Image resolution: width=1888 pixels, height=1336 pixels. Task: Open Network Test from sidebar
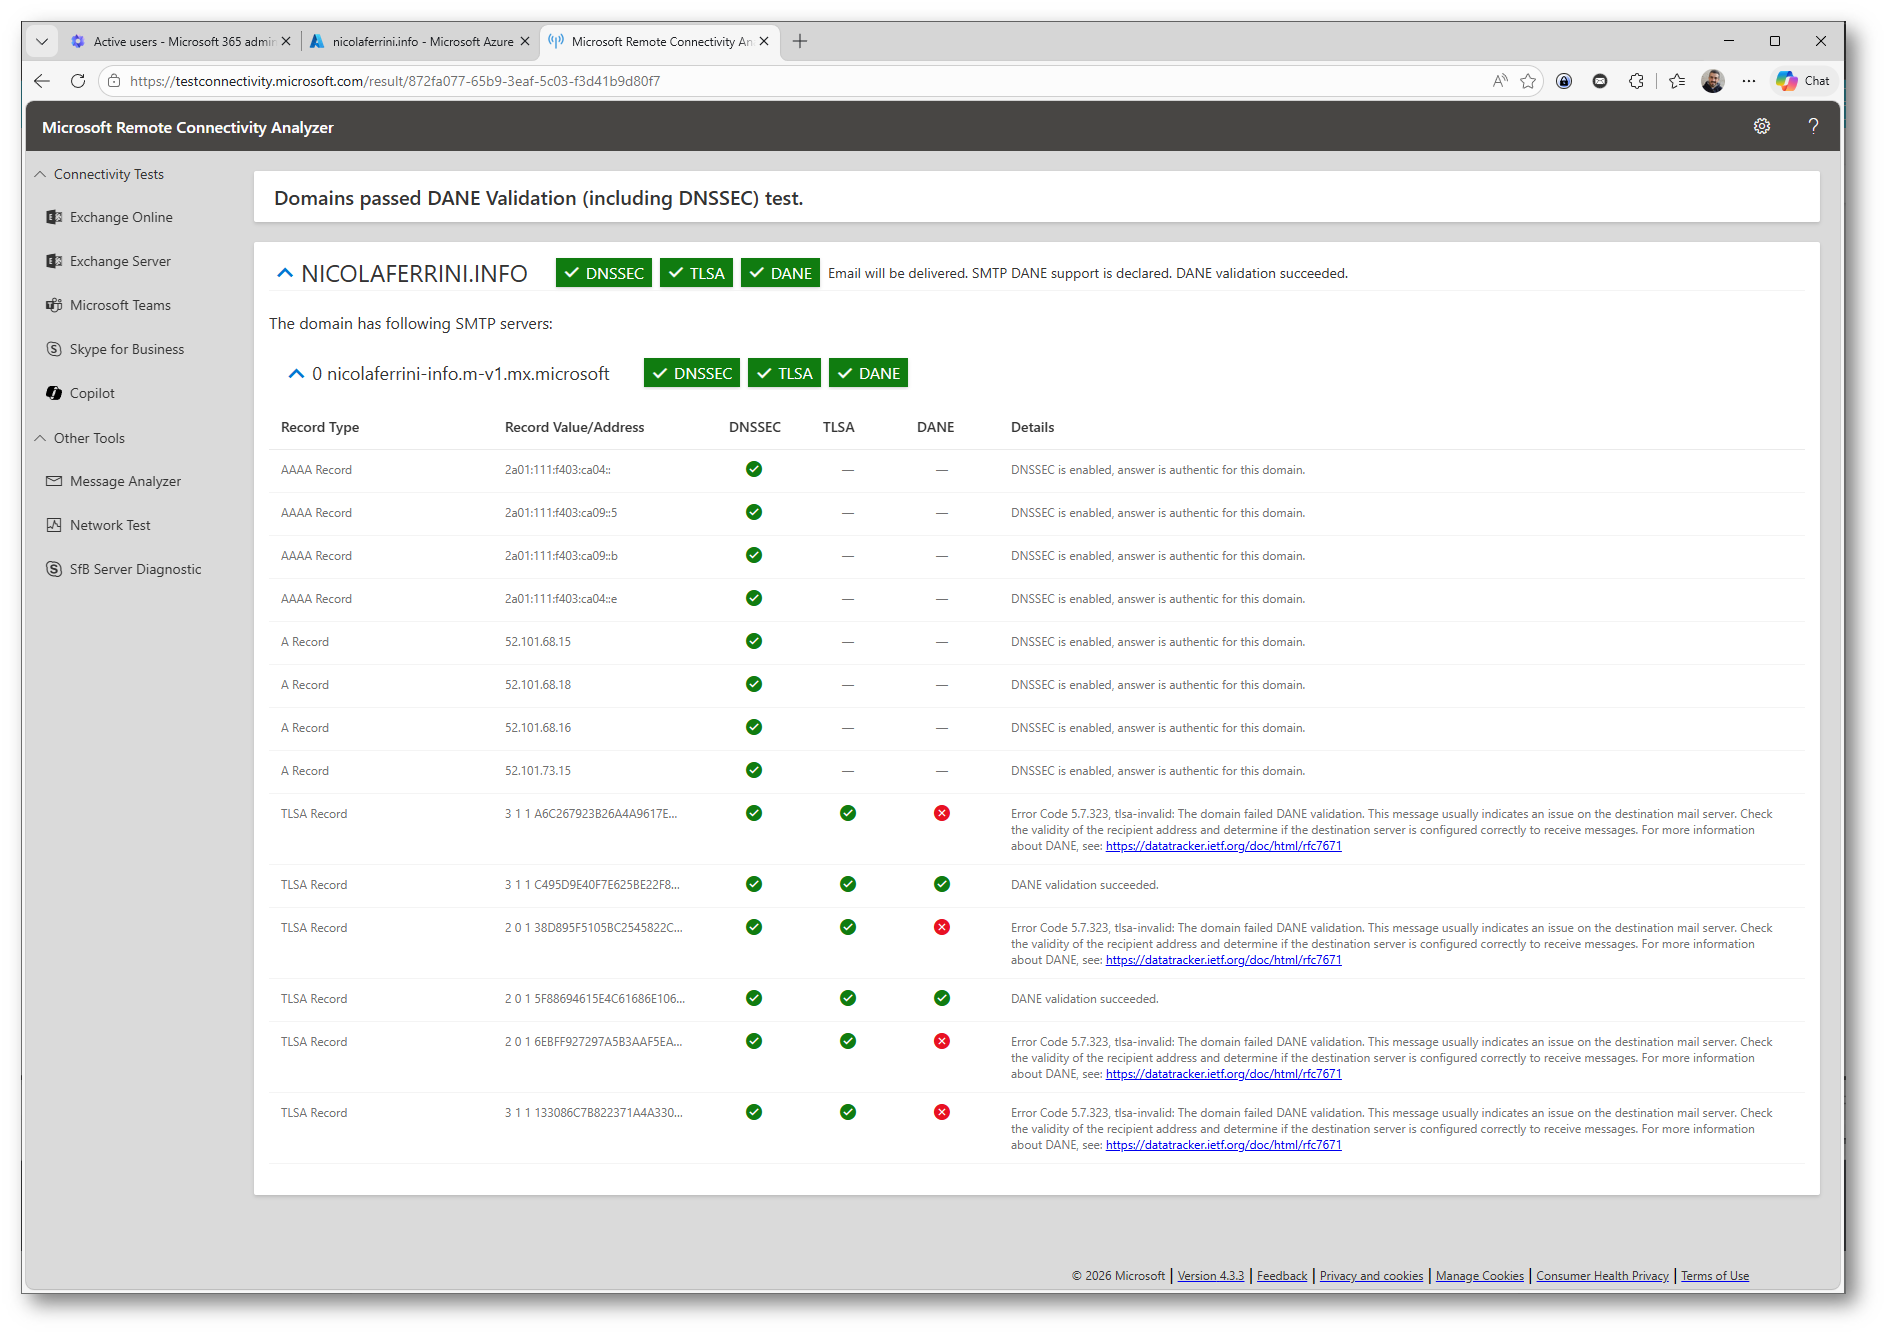(110, 525)
